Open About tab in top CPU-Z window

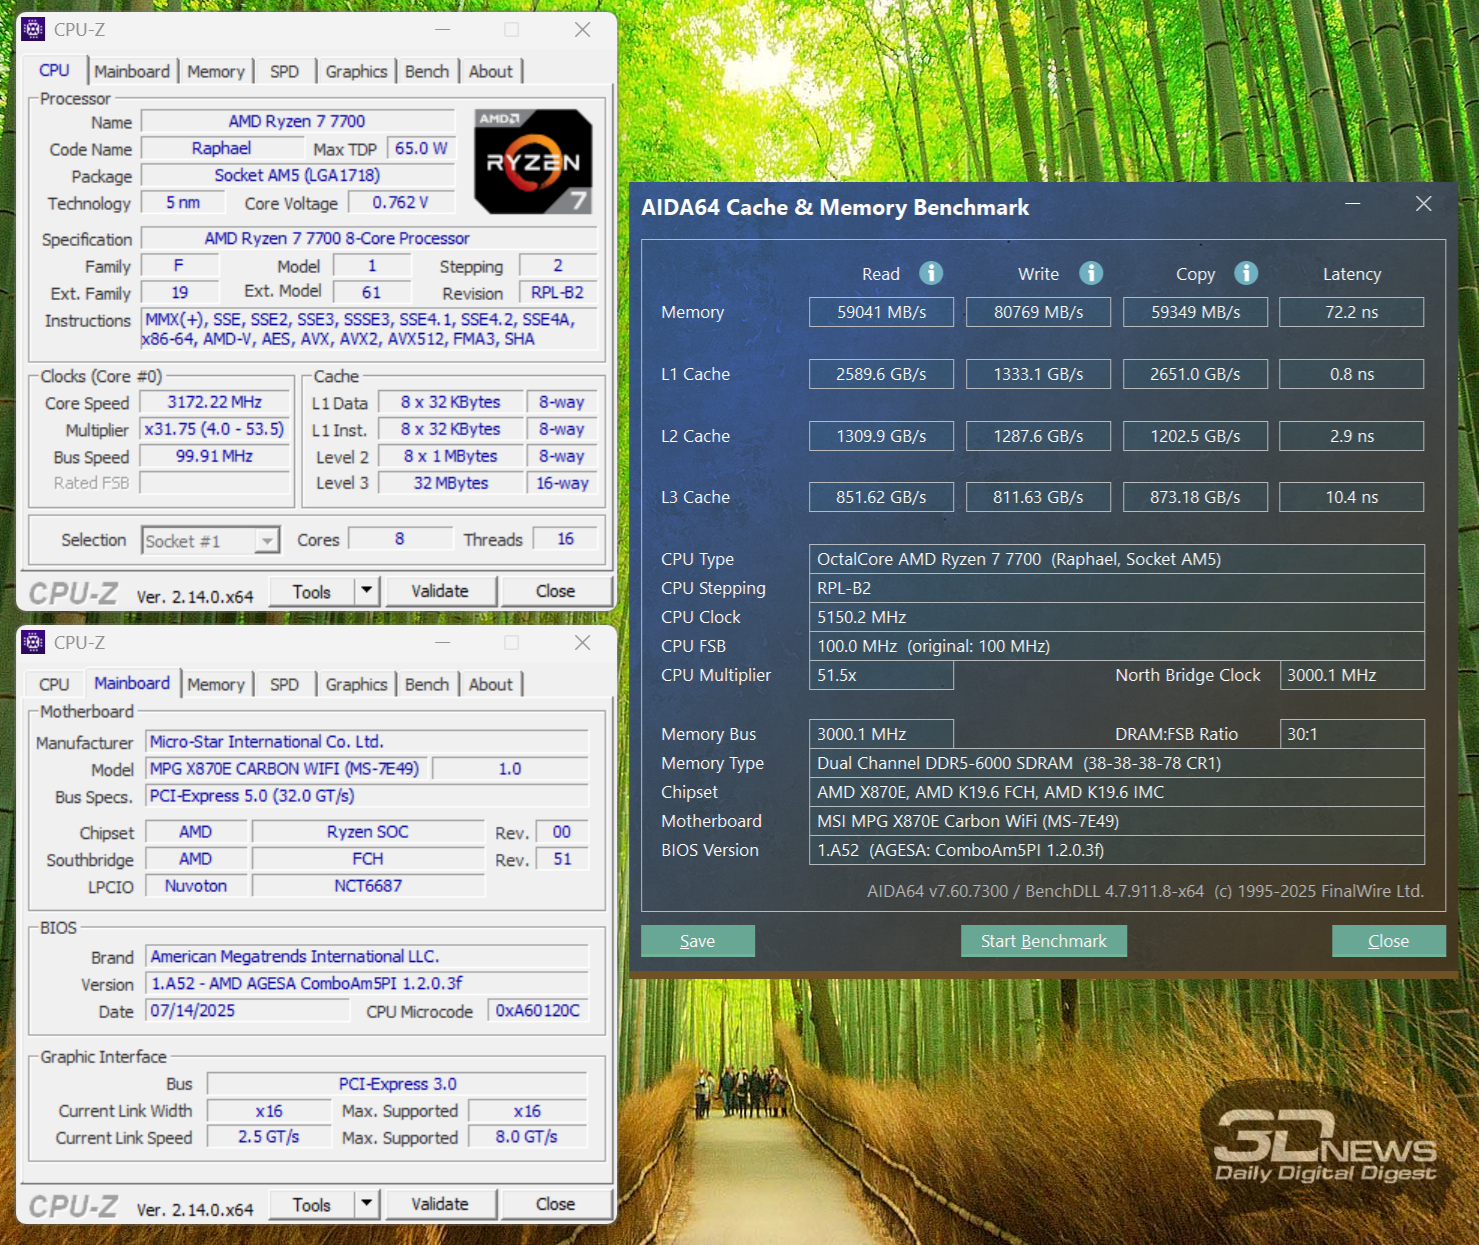coord(490,71)
